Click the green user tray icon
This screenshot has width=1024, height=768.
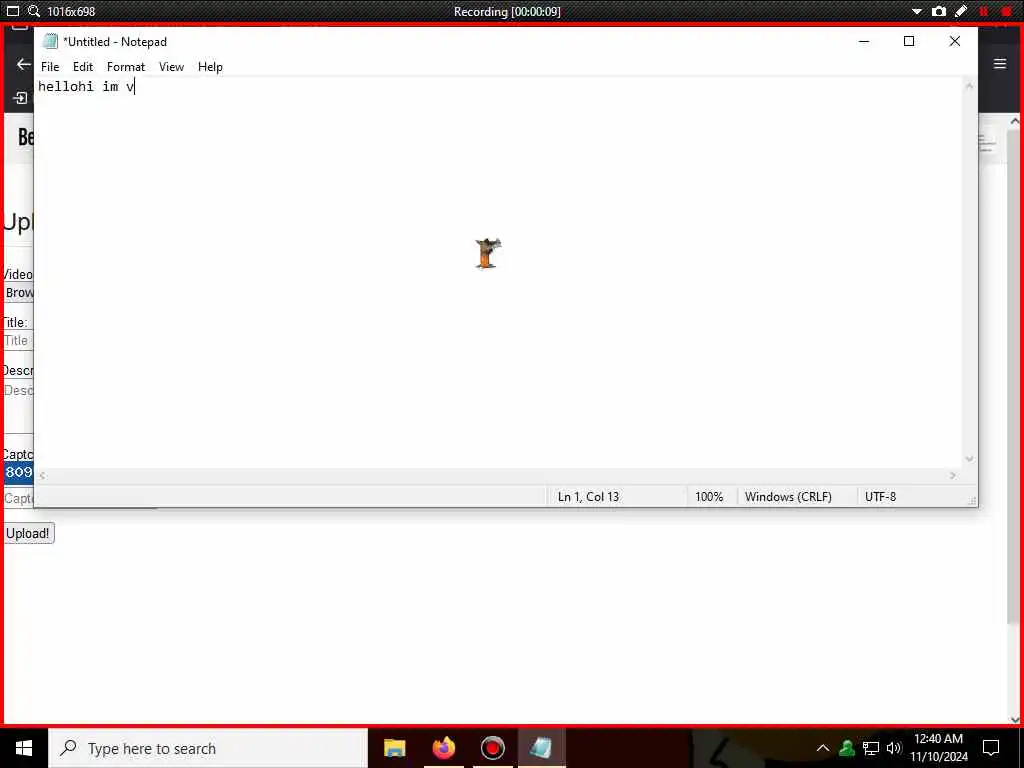847,748
